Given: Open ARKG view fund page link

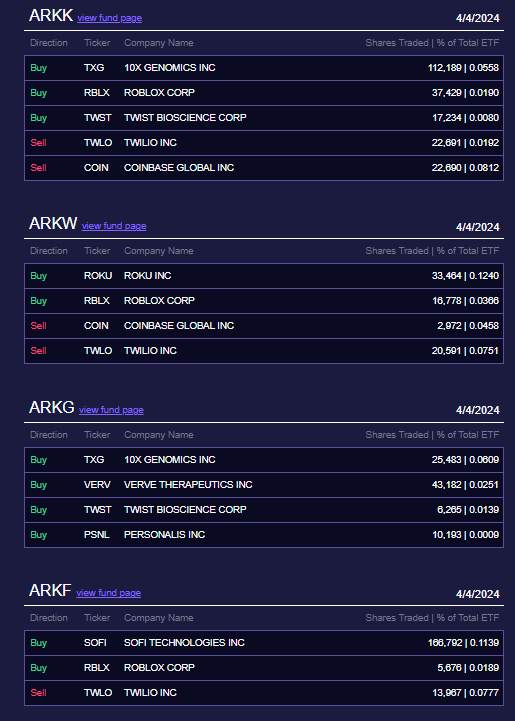Looking at the screenshot, I should click(111, 410).
